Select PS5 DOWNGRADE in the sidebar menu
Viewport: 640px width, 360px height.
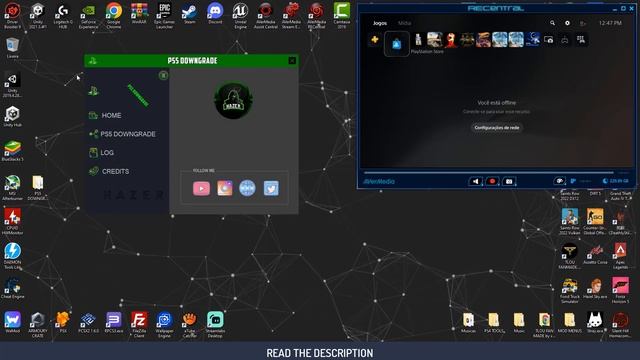click(x=122, y=134)
